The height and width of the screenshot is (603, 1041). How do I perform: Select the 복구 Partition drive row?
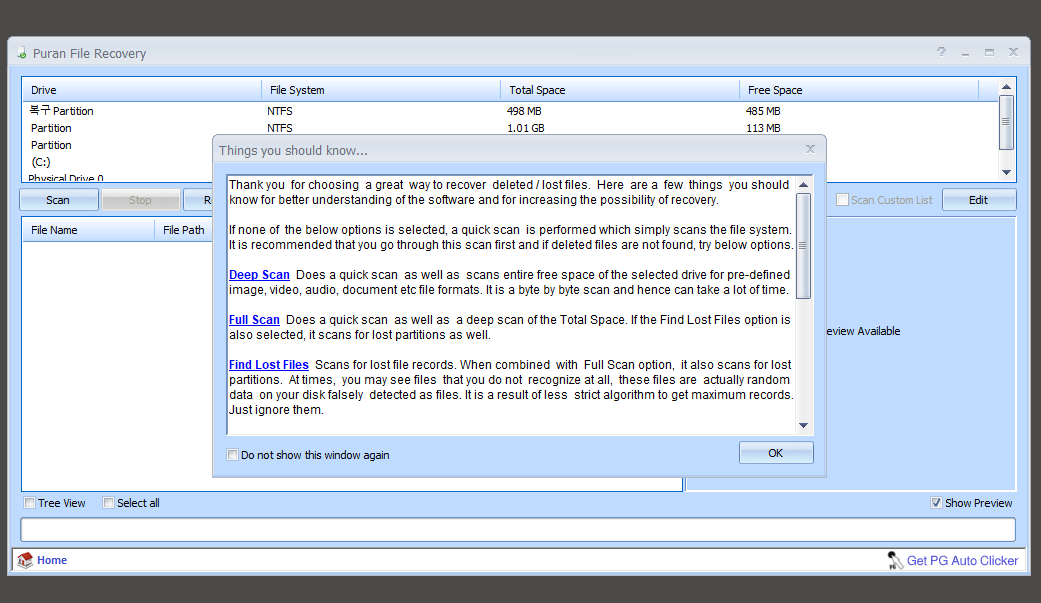[x=511, y=111]
